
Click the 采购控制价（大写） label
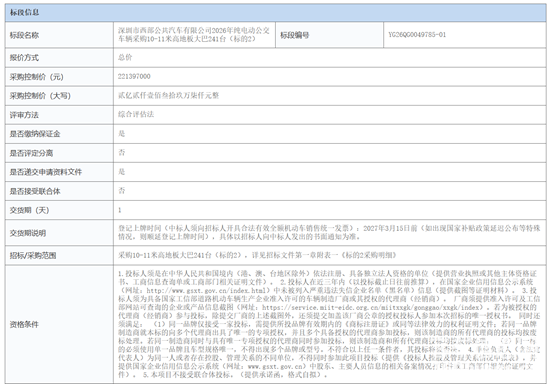[x=40, y=96]
